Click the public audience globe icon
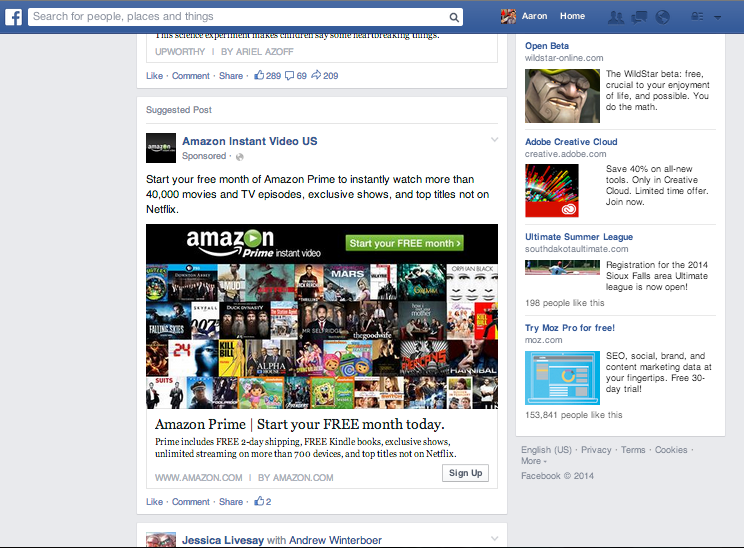Viewport: 744px width, 548px height. [x=240, y=157]
